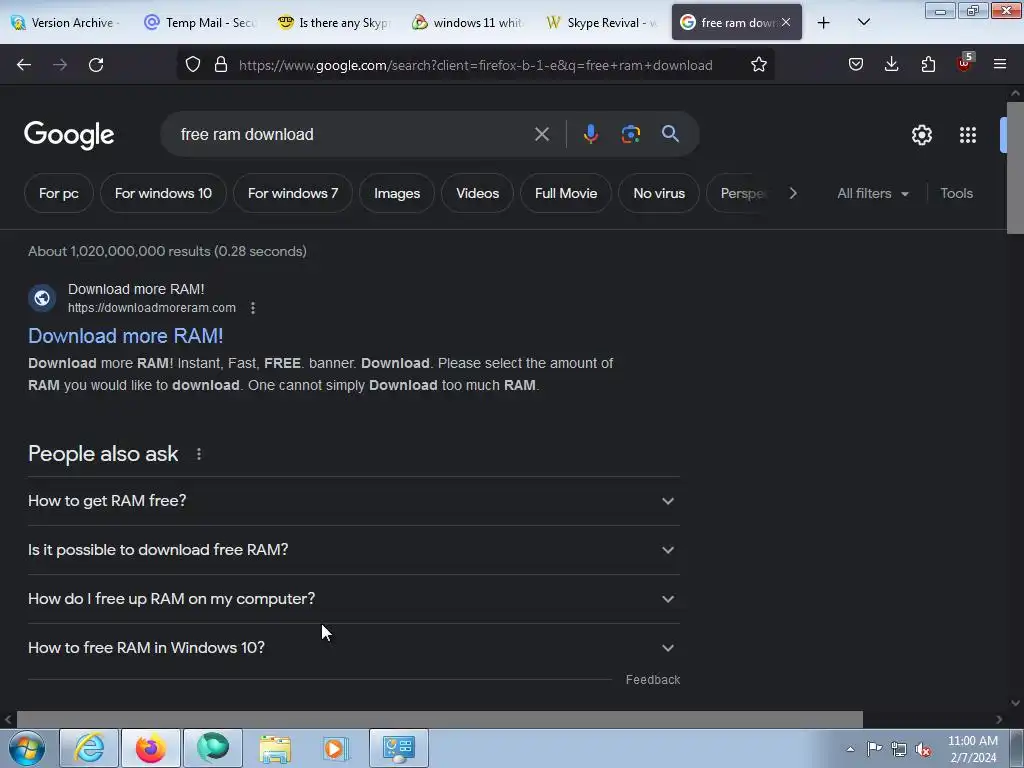The width and height of the screenshot is (1024, 768).
Task: Click the Google logo
Action: (x=69, y=135)
